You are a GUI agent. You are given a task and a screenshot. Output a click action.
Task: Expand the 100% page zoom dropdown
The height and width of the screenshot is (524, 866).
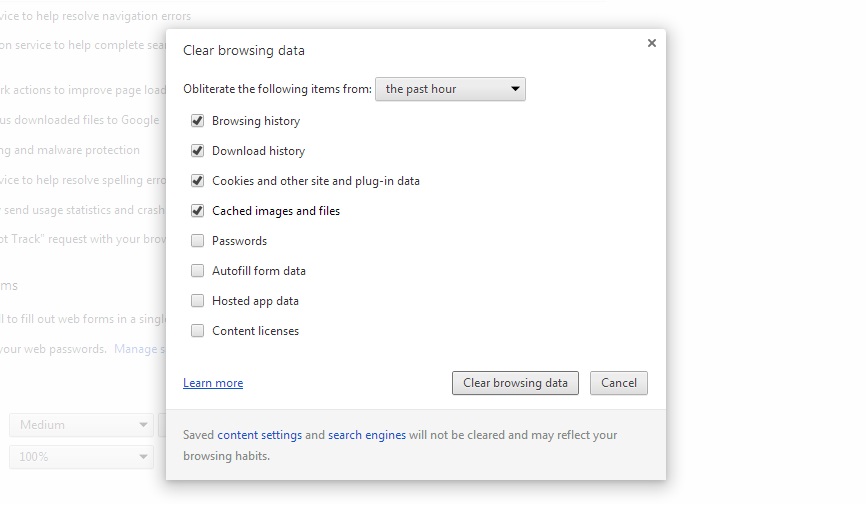coord(81,457)
